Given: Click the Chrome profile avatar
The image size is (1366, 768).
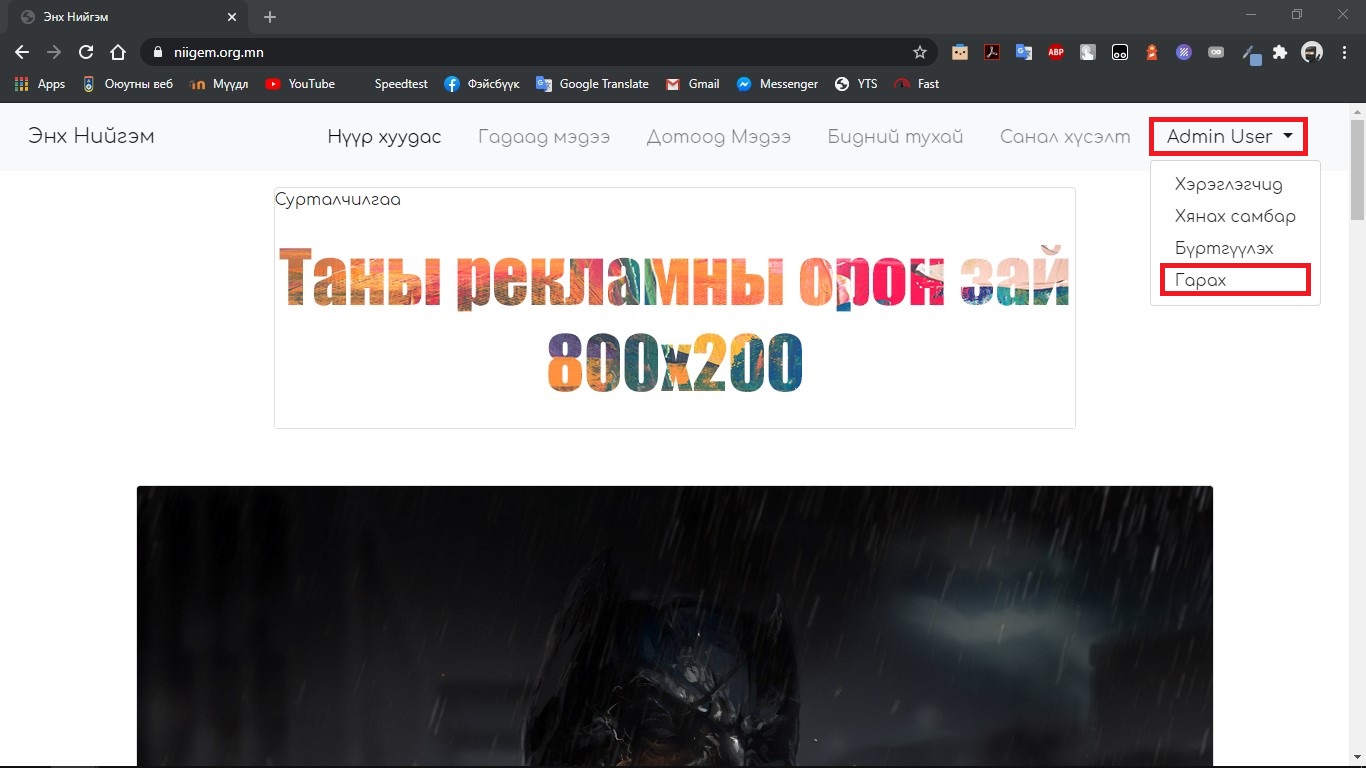Looking at the screenshot, I should tap(1311, 52).
